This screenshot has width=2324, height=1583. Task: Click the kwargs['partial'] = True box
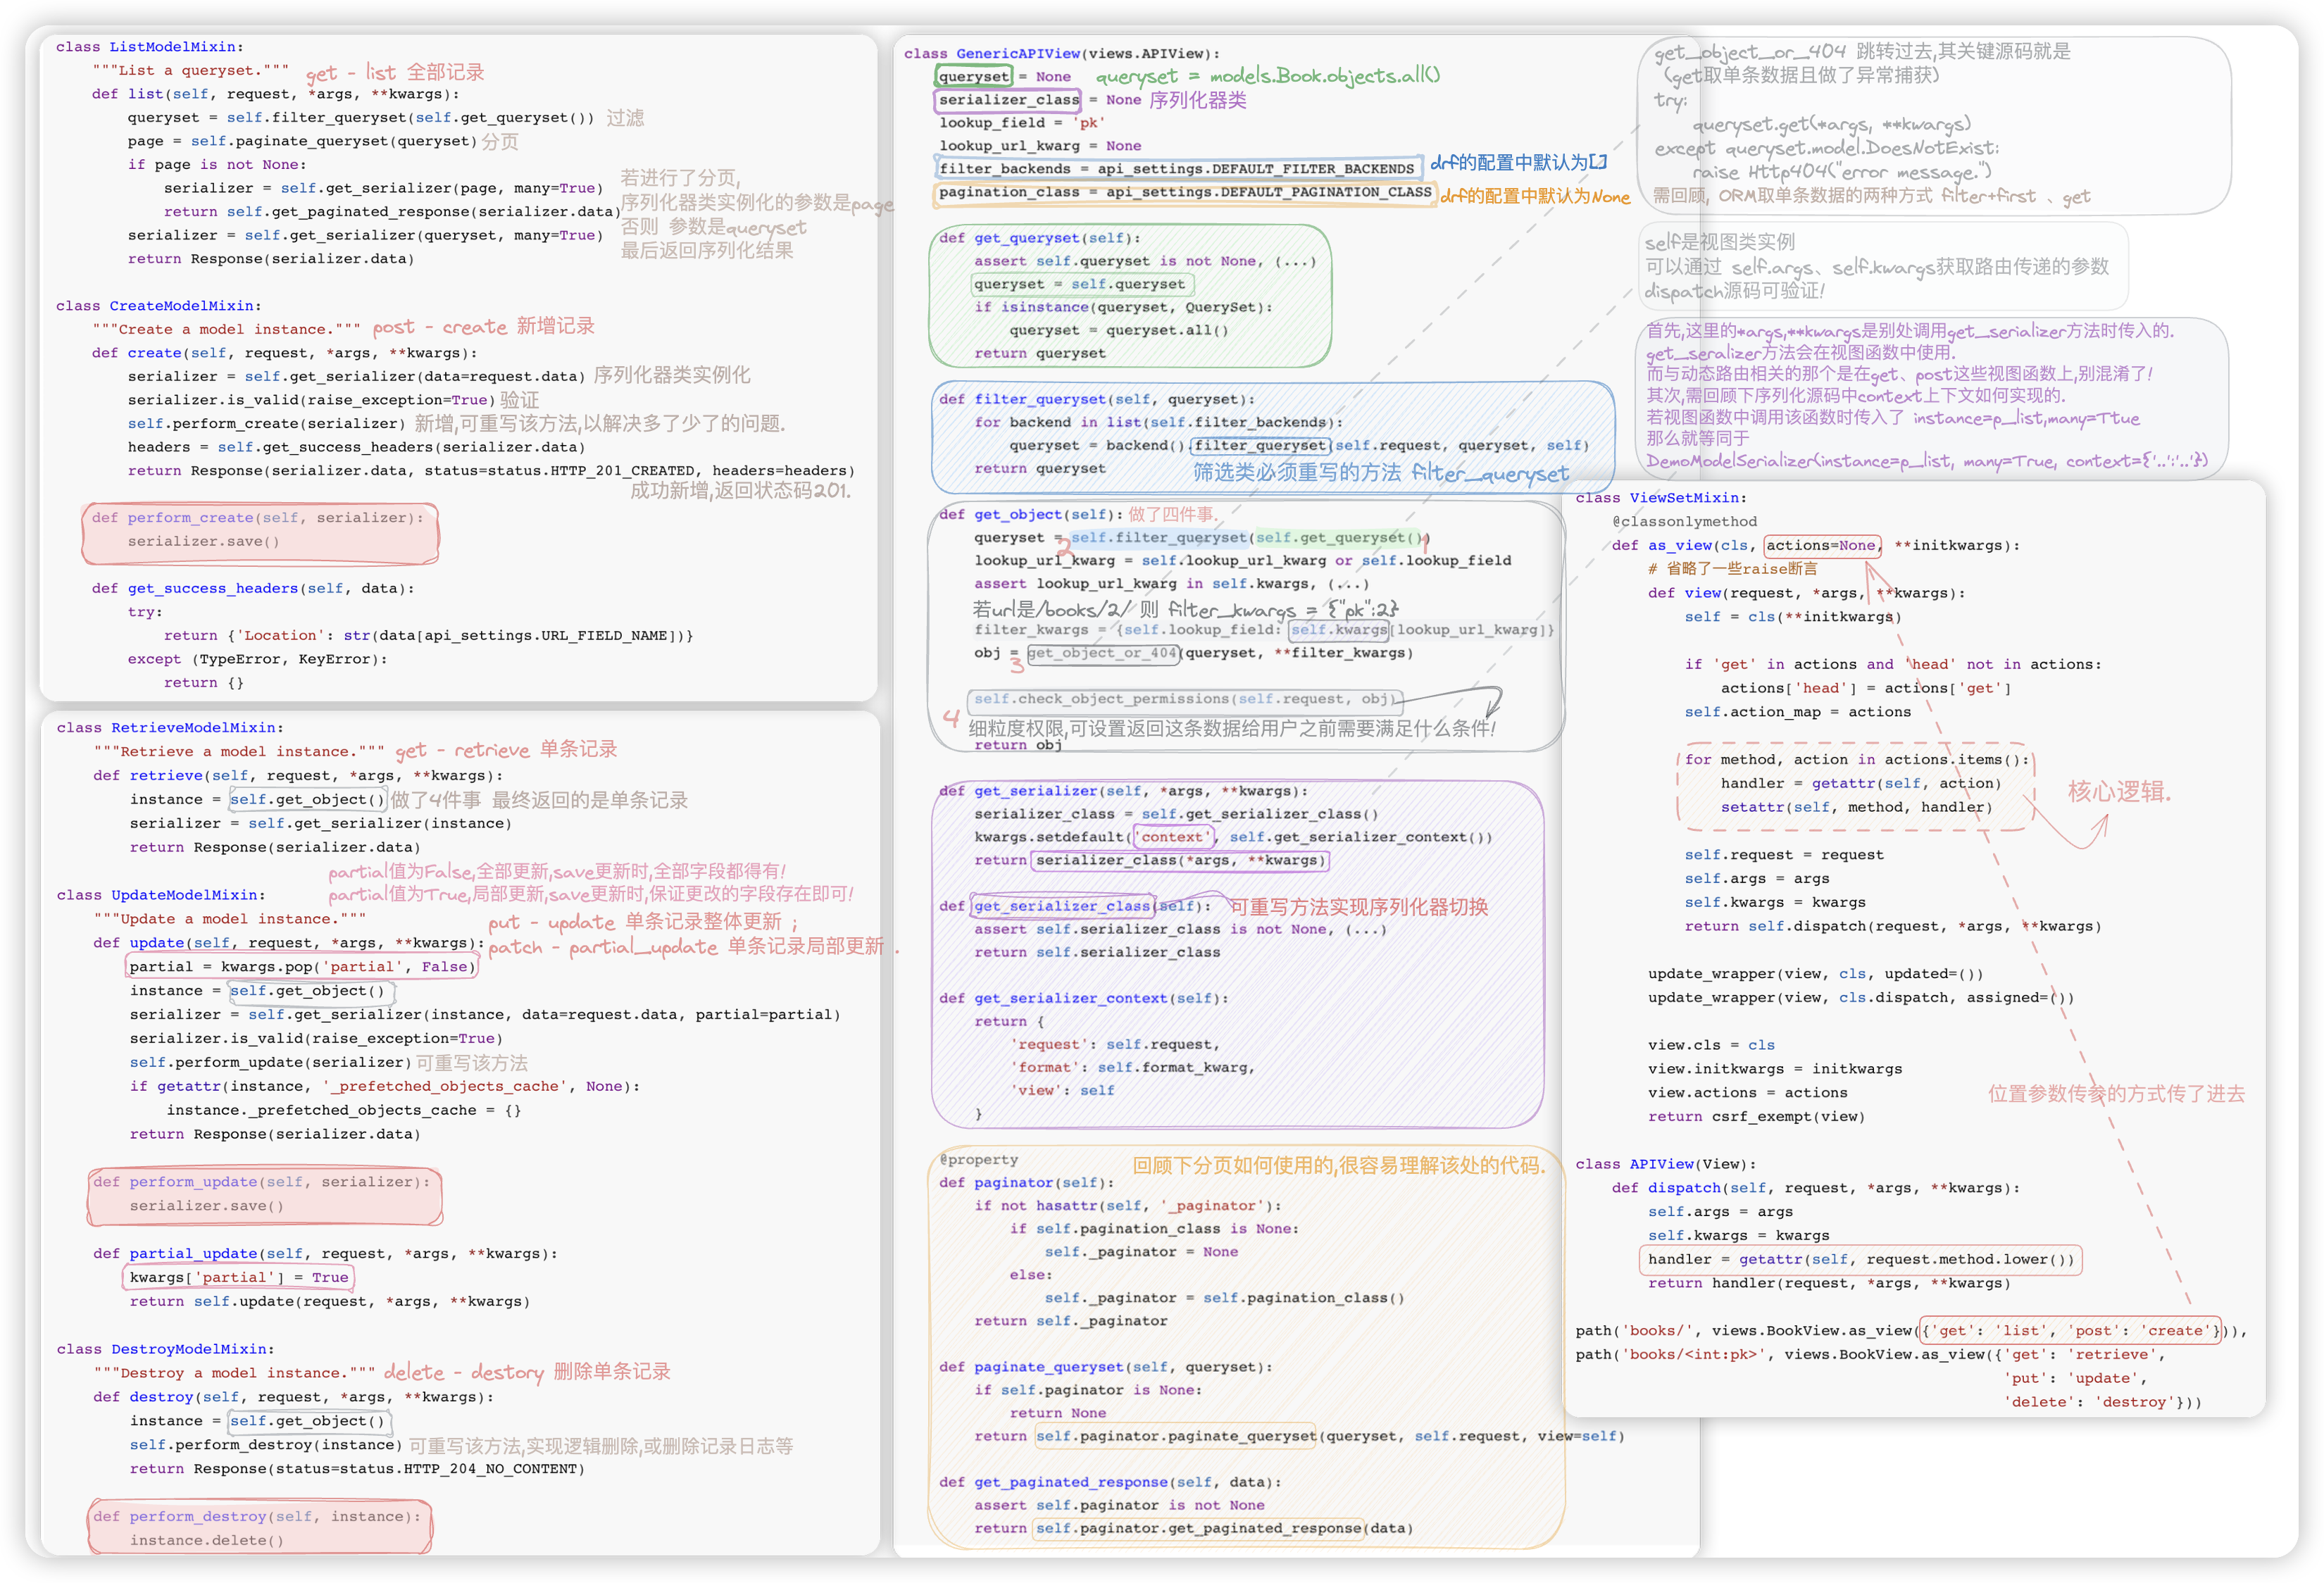click(x=238, y=1277)
